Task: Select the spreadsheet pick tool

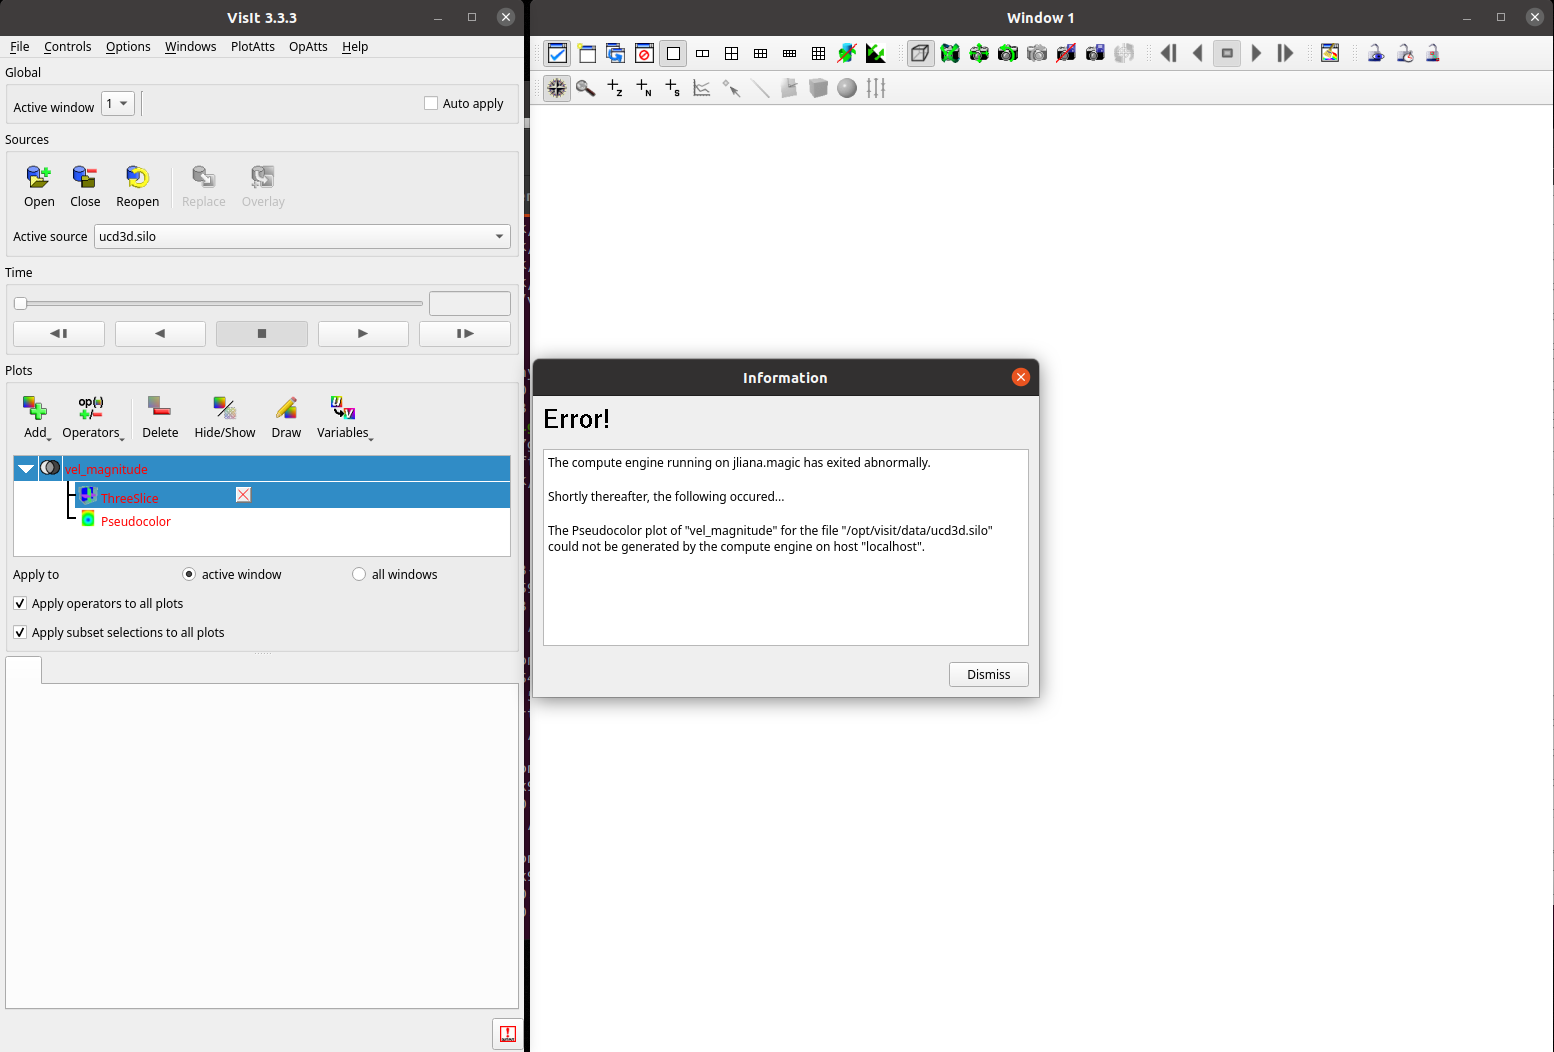Action: [673, 88]
